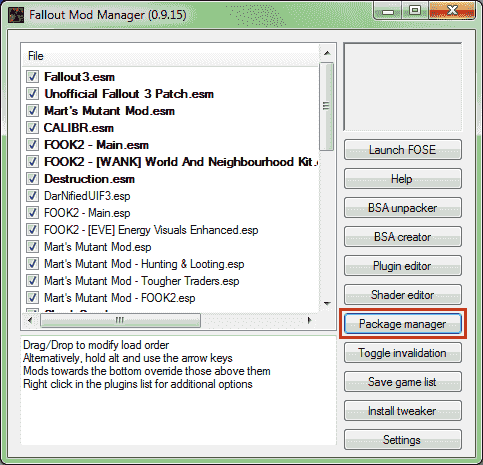Click the empty plugin preview image box

pyautogui.click(x=403, y=87)
